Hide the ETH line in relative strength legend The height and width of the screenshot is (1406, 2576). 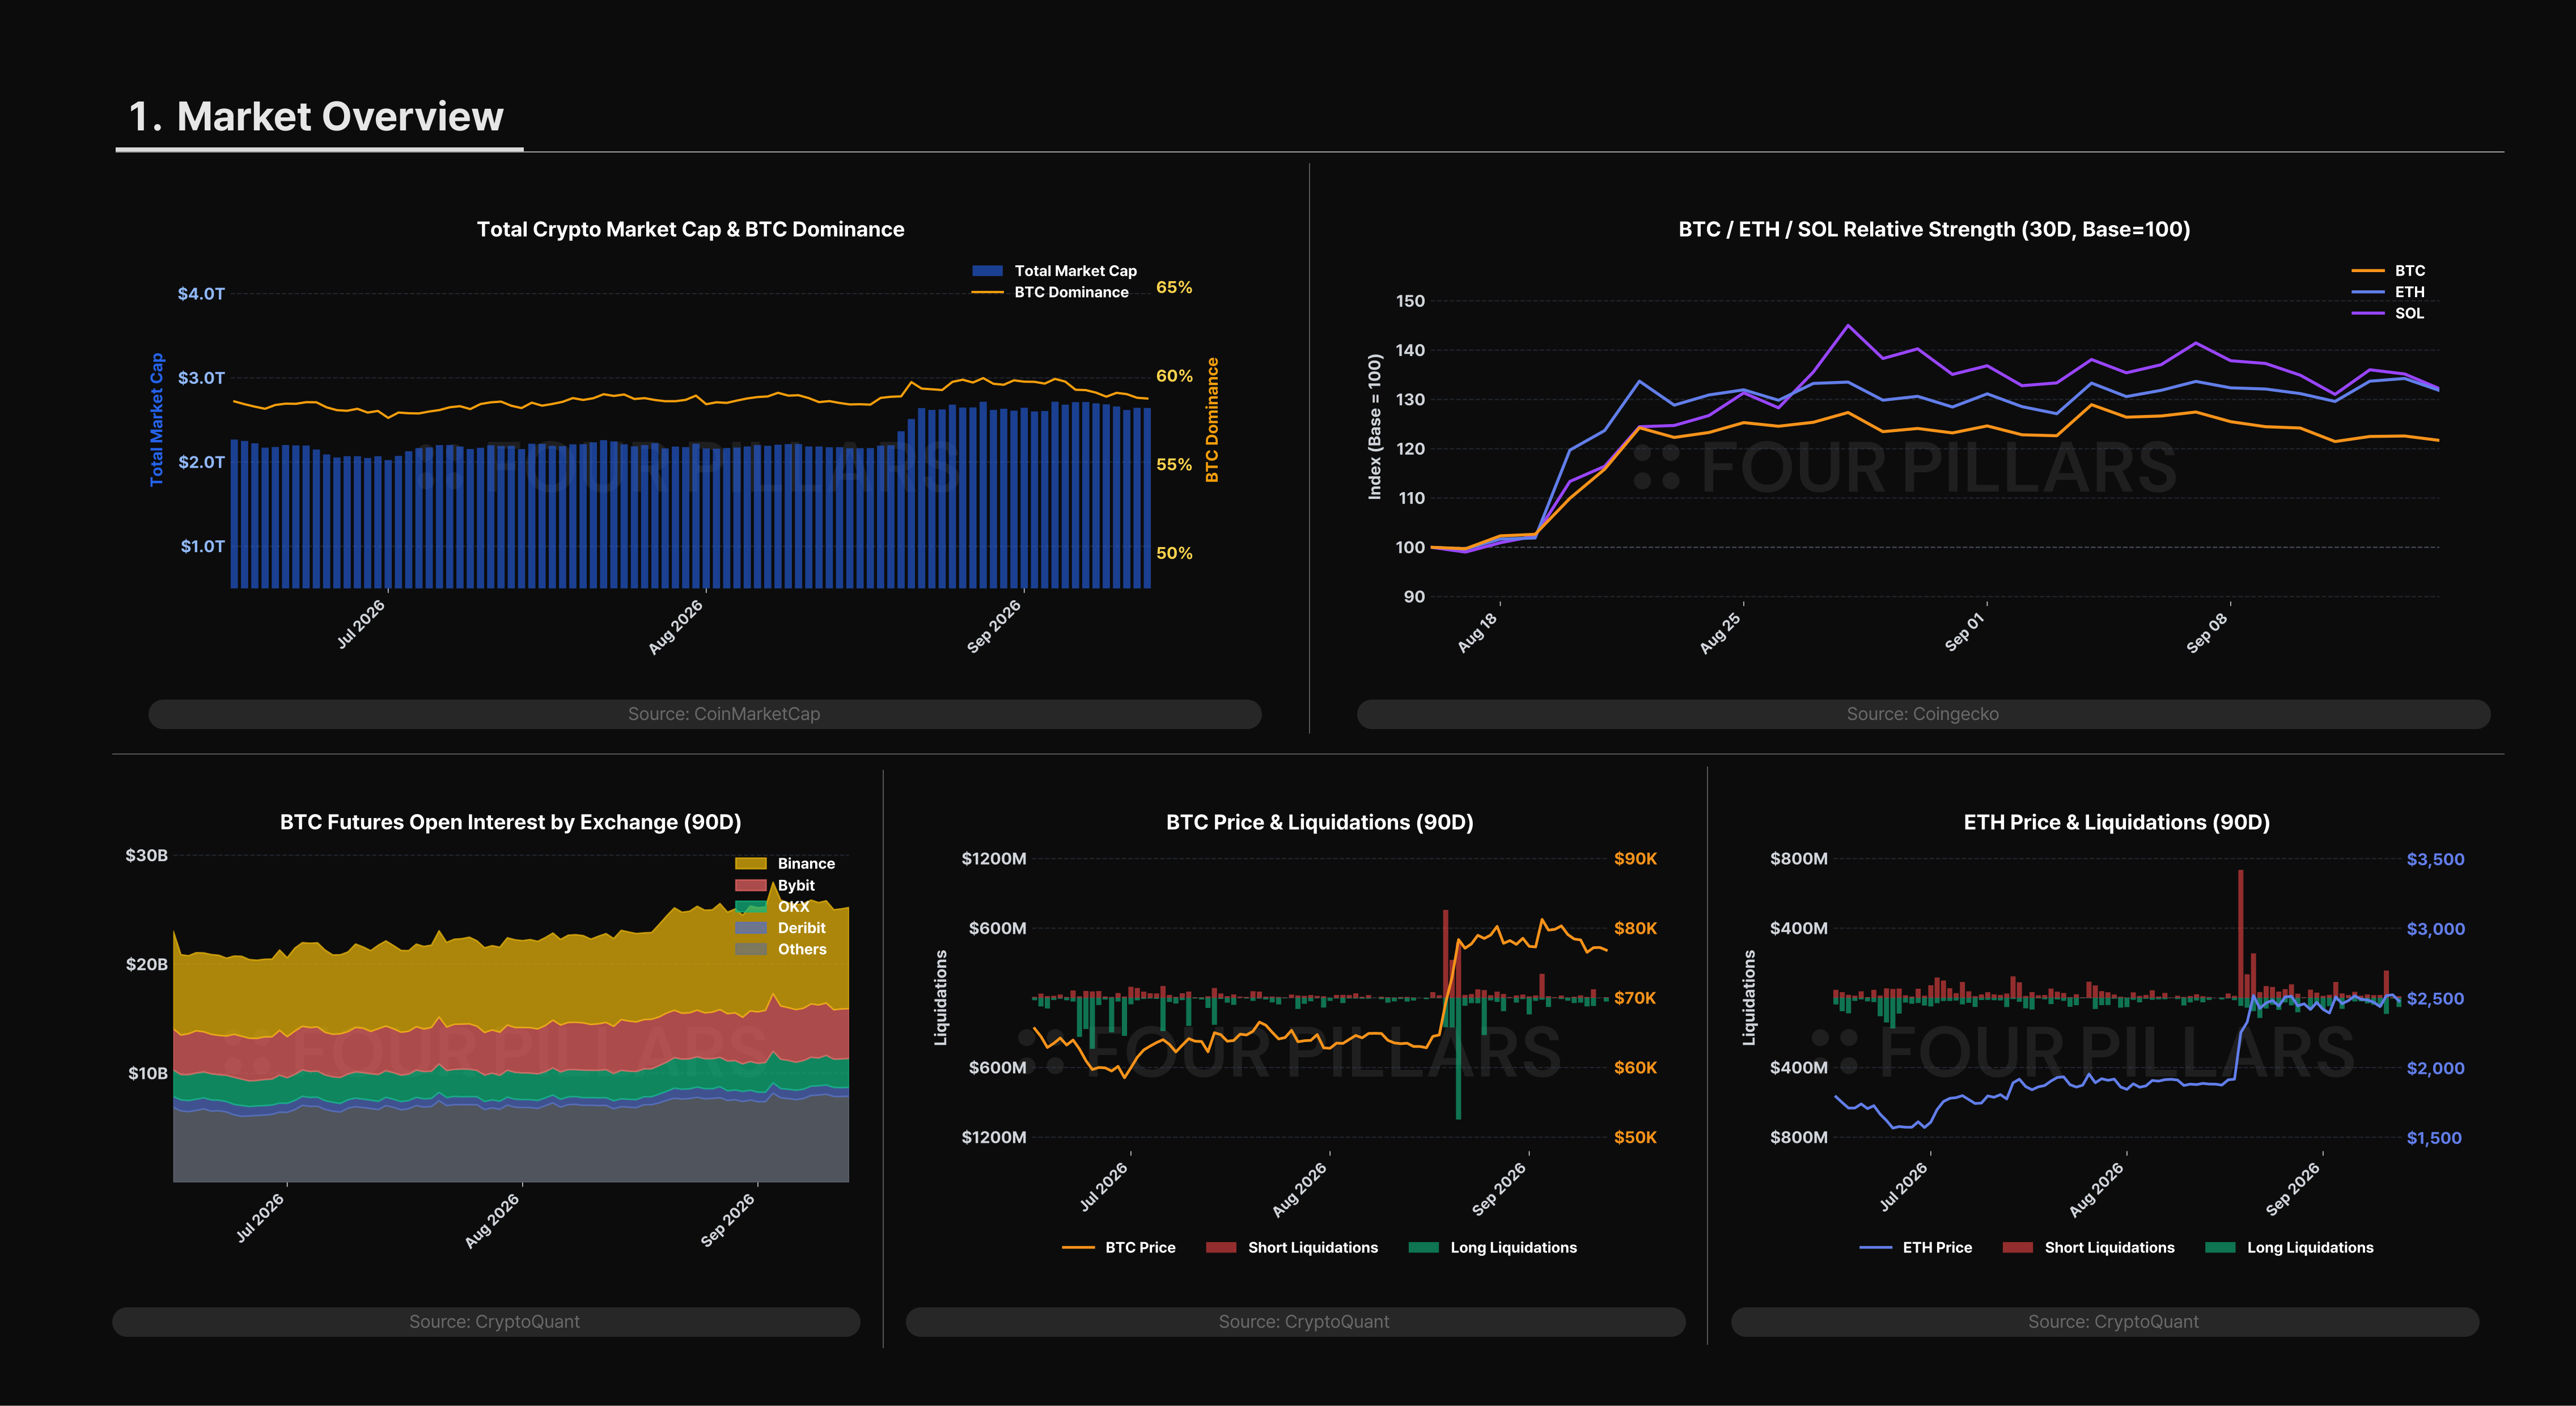[2387, 292]
